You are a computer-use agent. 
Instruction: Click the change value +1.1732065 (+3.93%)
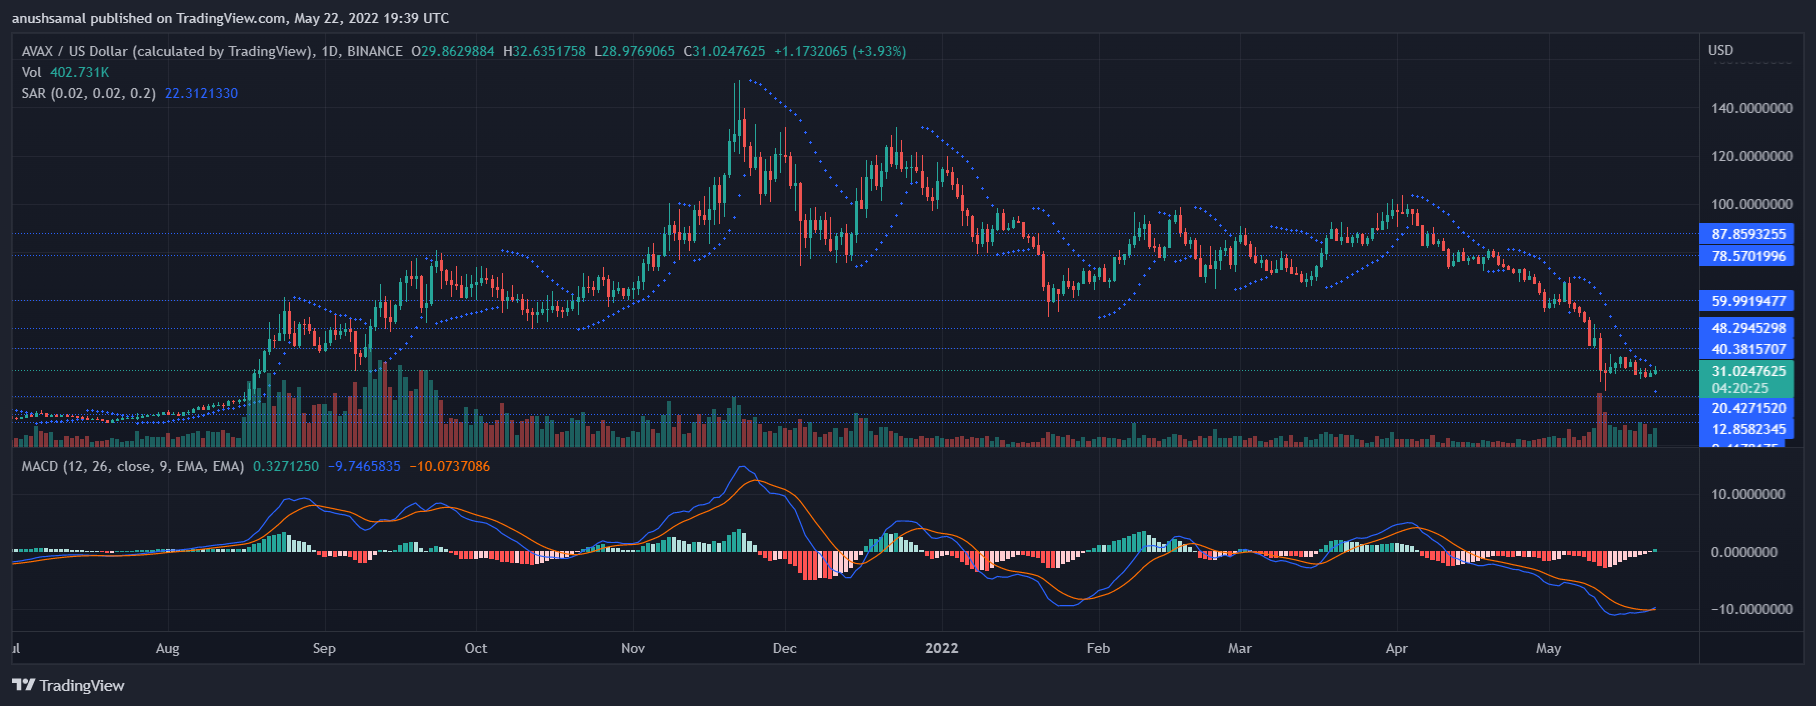(x=841, y=51)
